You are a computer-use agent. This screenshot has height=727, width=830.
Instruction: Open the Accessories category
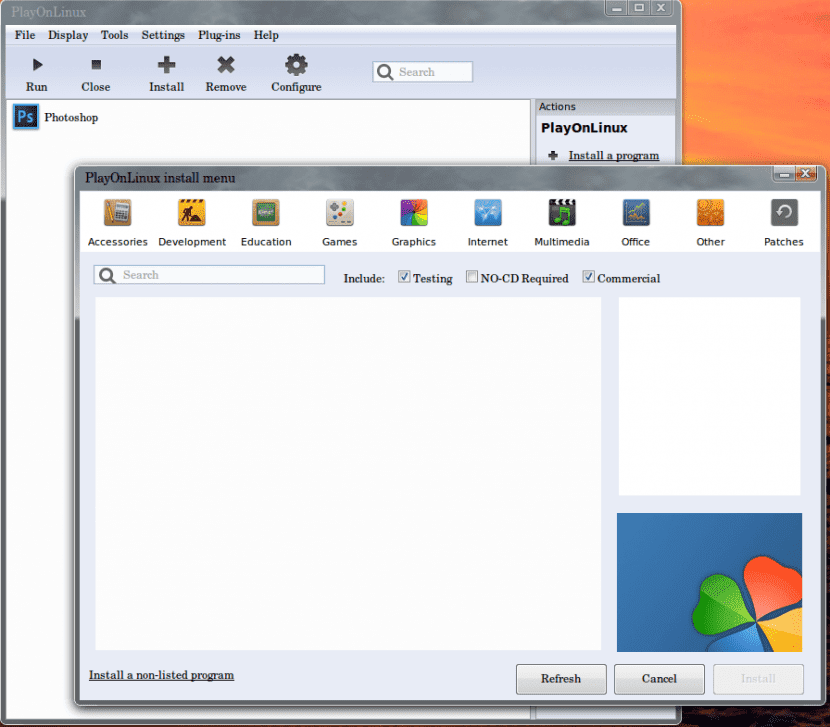click(118, 223)
